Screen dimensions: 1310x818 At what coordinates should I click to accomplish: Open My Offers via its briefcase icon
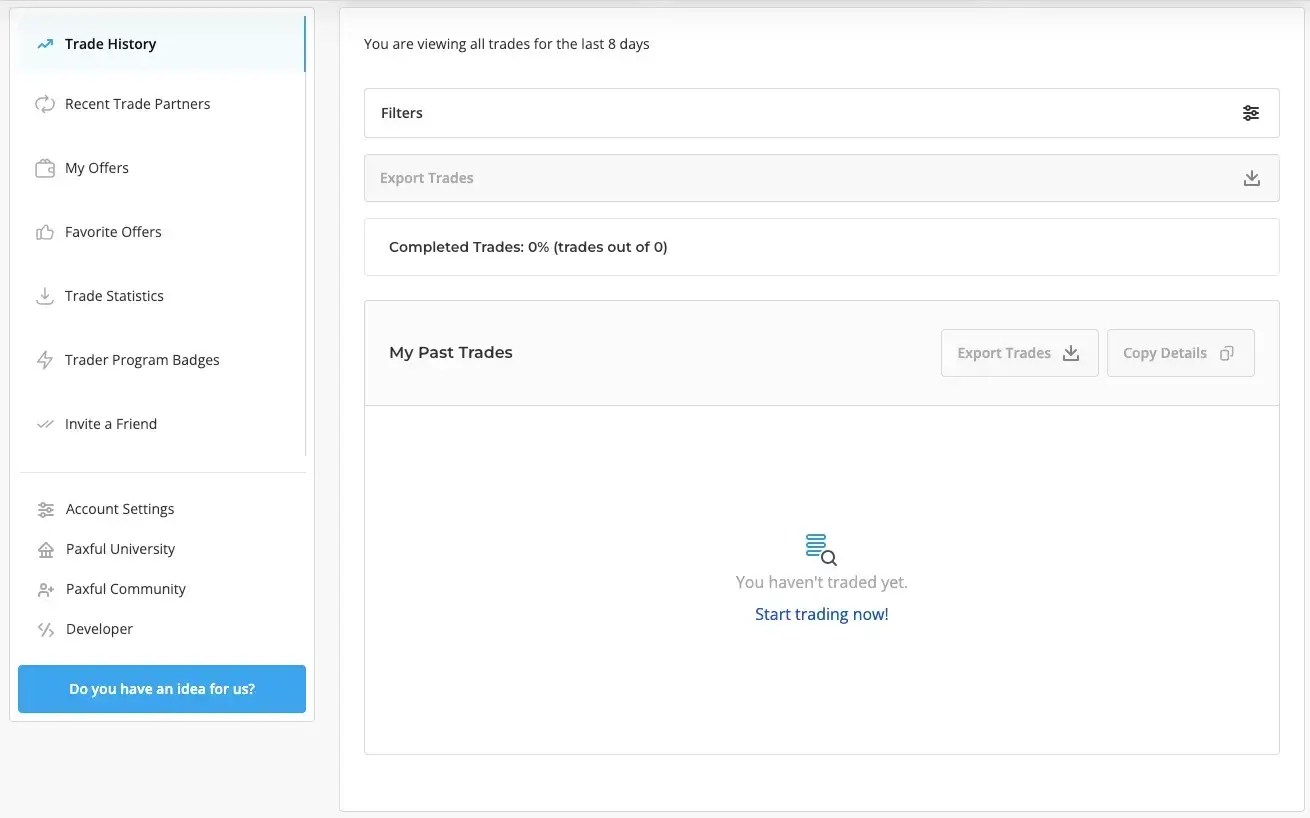click(44, 167)
